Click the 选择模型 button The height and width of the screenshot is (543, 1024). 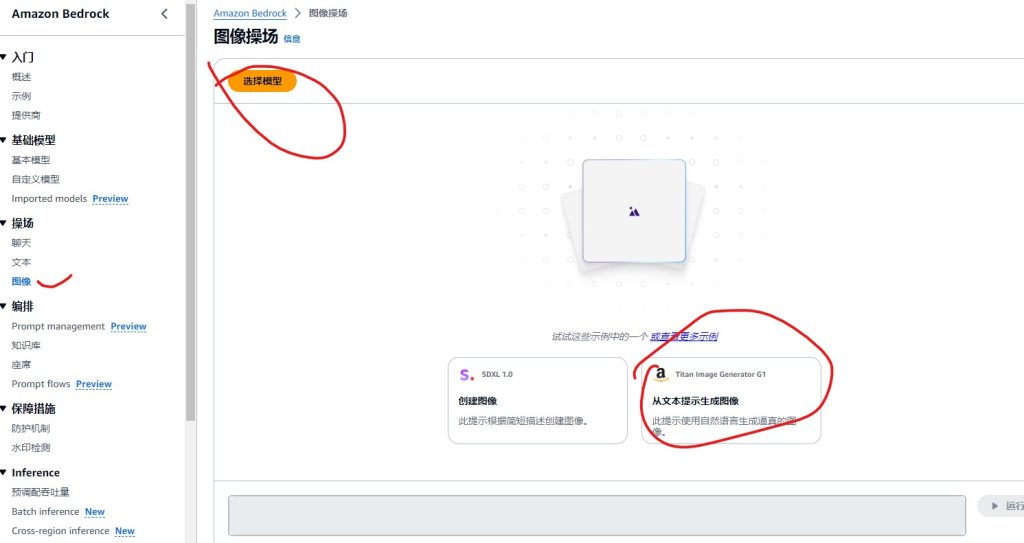coord(262,81)
